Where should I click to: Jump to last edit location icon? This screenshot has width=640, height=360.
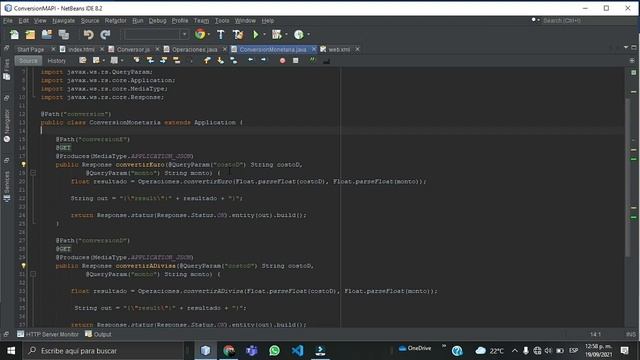[x=83, y=60]
